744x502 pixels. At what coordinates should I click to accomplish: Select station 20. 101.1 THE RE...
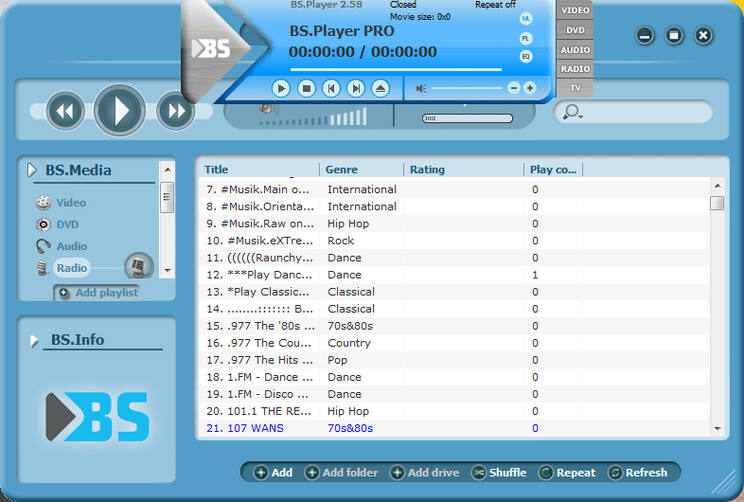click(454, 411)
